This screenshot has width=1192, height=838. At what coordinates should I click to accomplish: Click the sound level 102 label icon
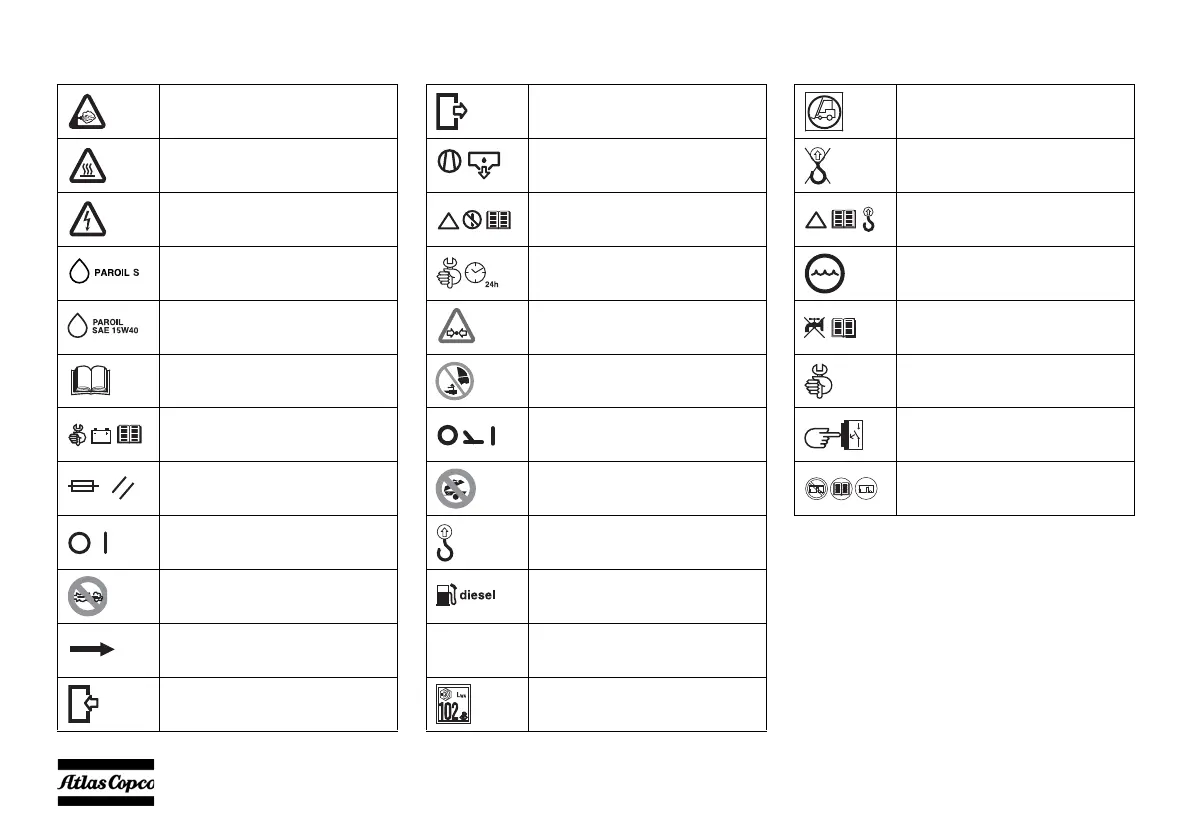(453, 704)
